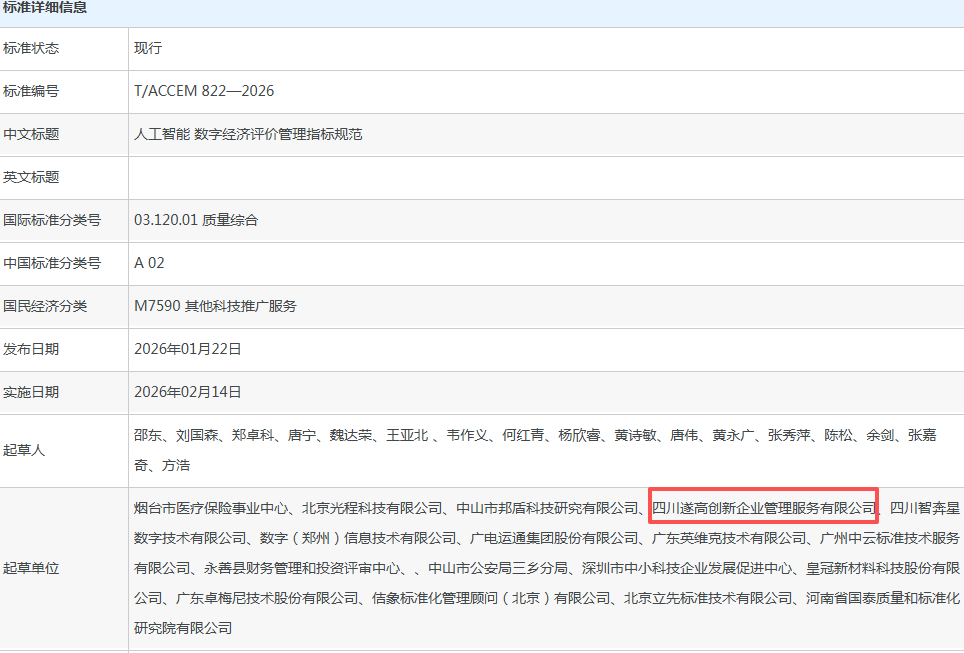Click the implementation date 2026年02月14日
Image resolution: width=964 pixels, height=653 pixels.
point(188,392)
